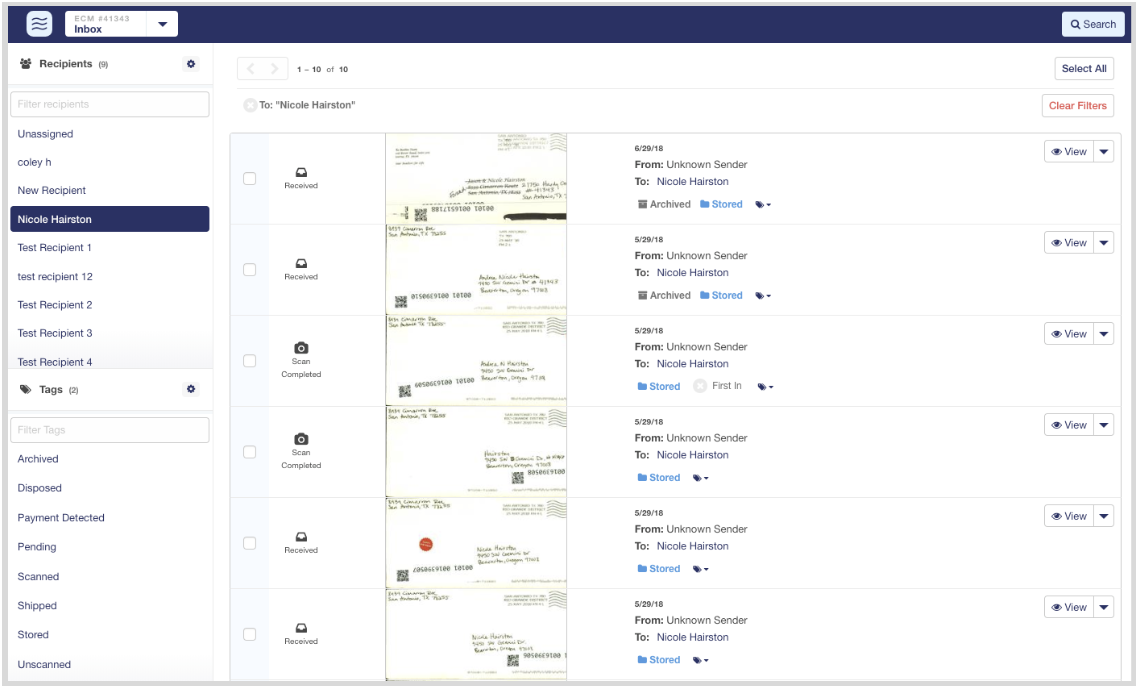Click the tag icon on the 6/29/18 mail item
The image size is (1138, 688).
point(762,205)
